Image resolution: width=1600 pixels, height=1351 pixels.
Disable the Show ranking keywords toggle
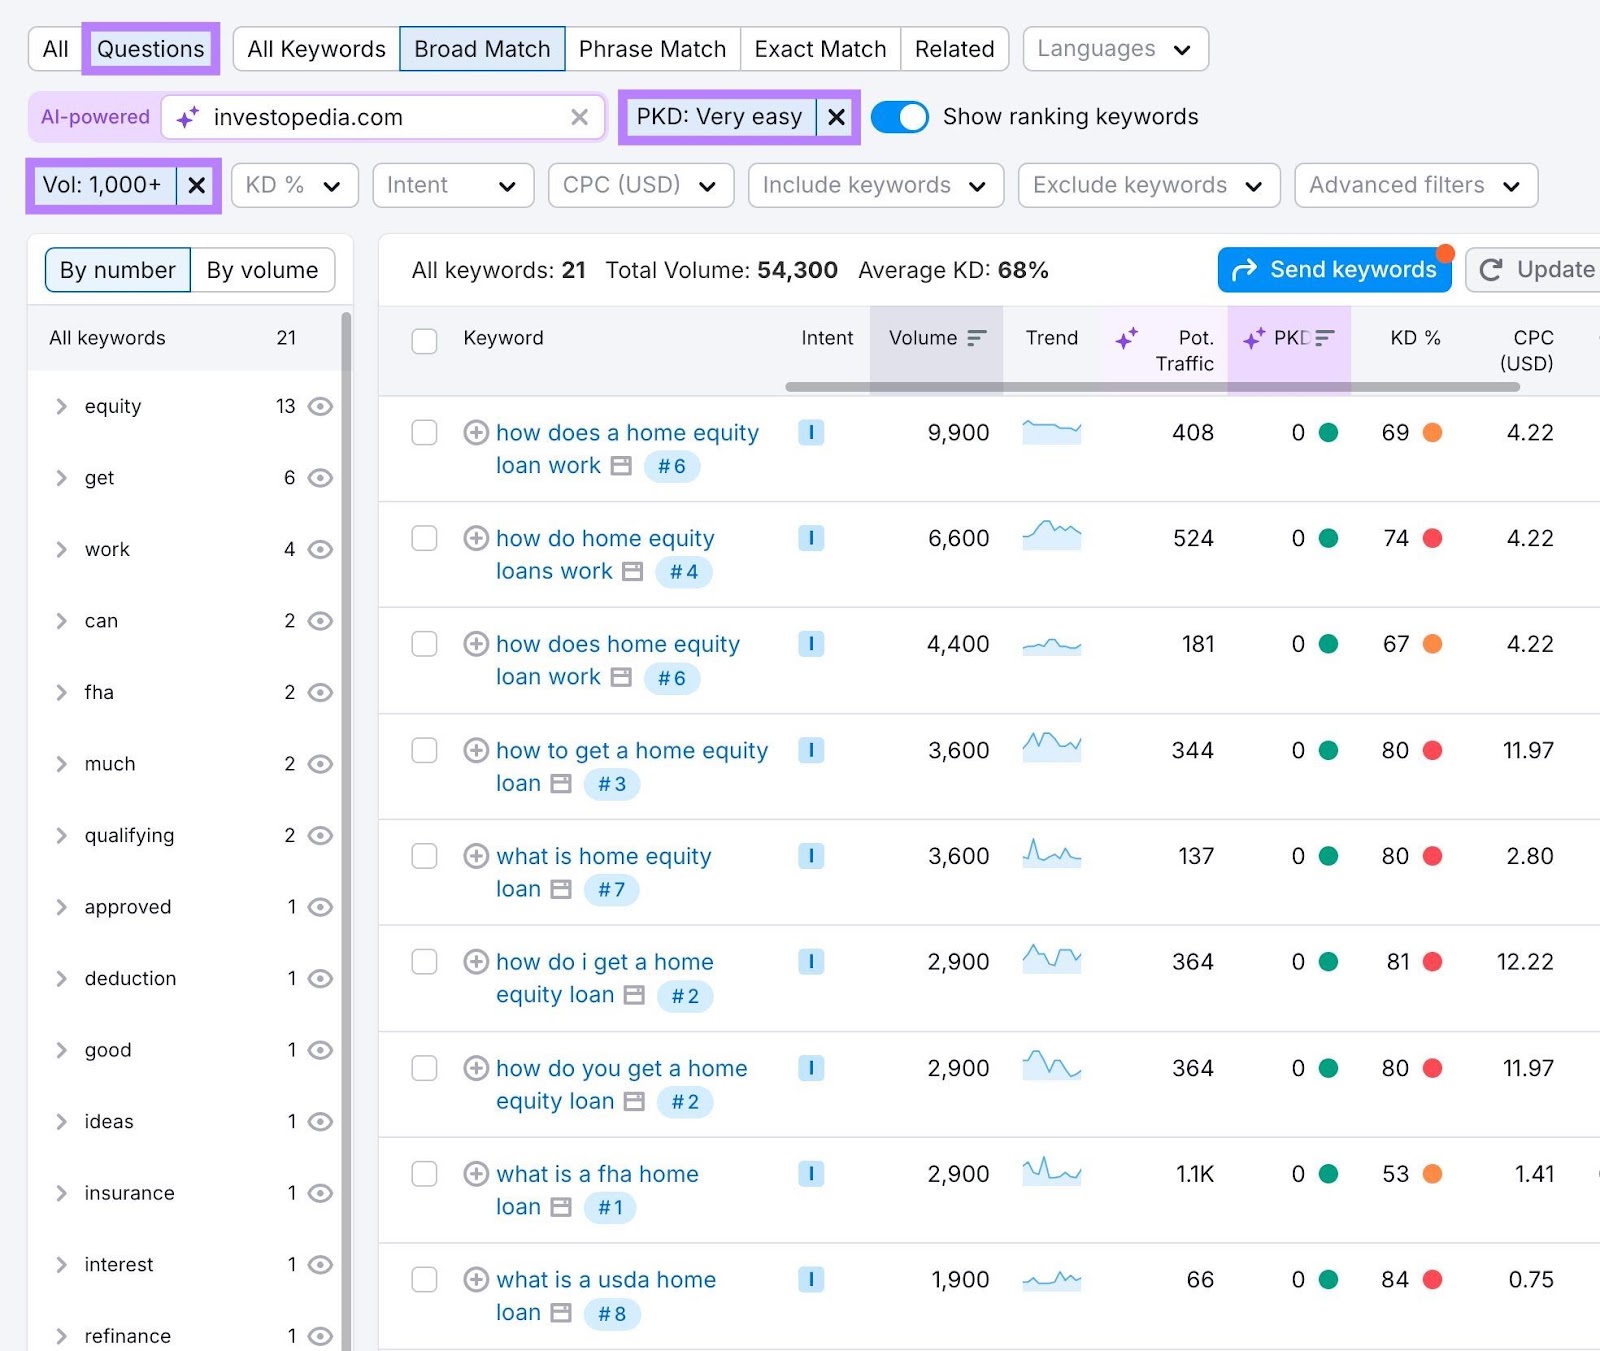[898, 117]
